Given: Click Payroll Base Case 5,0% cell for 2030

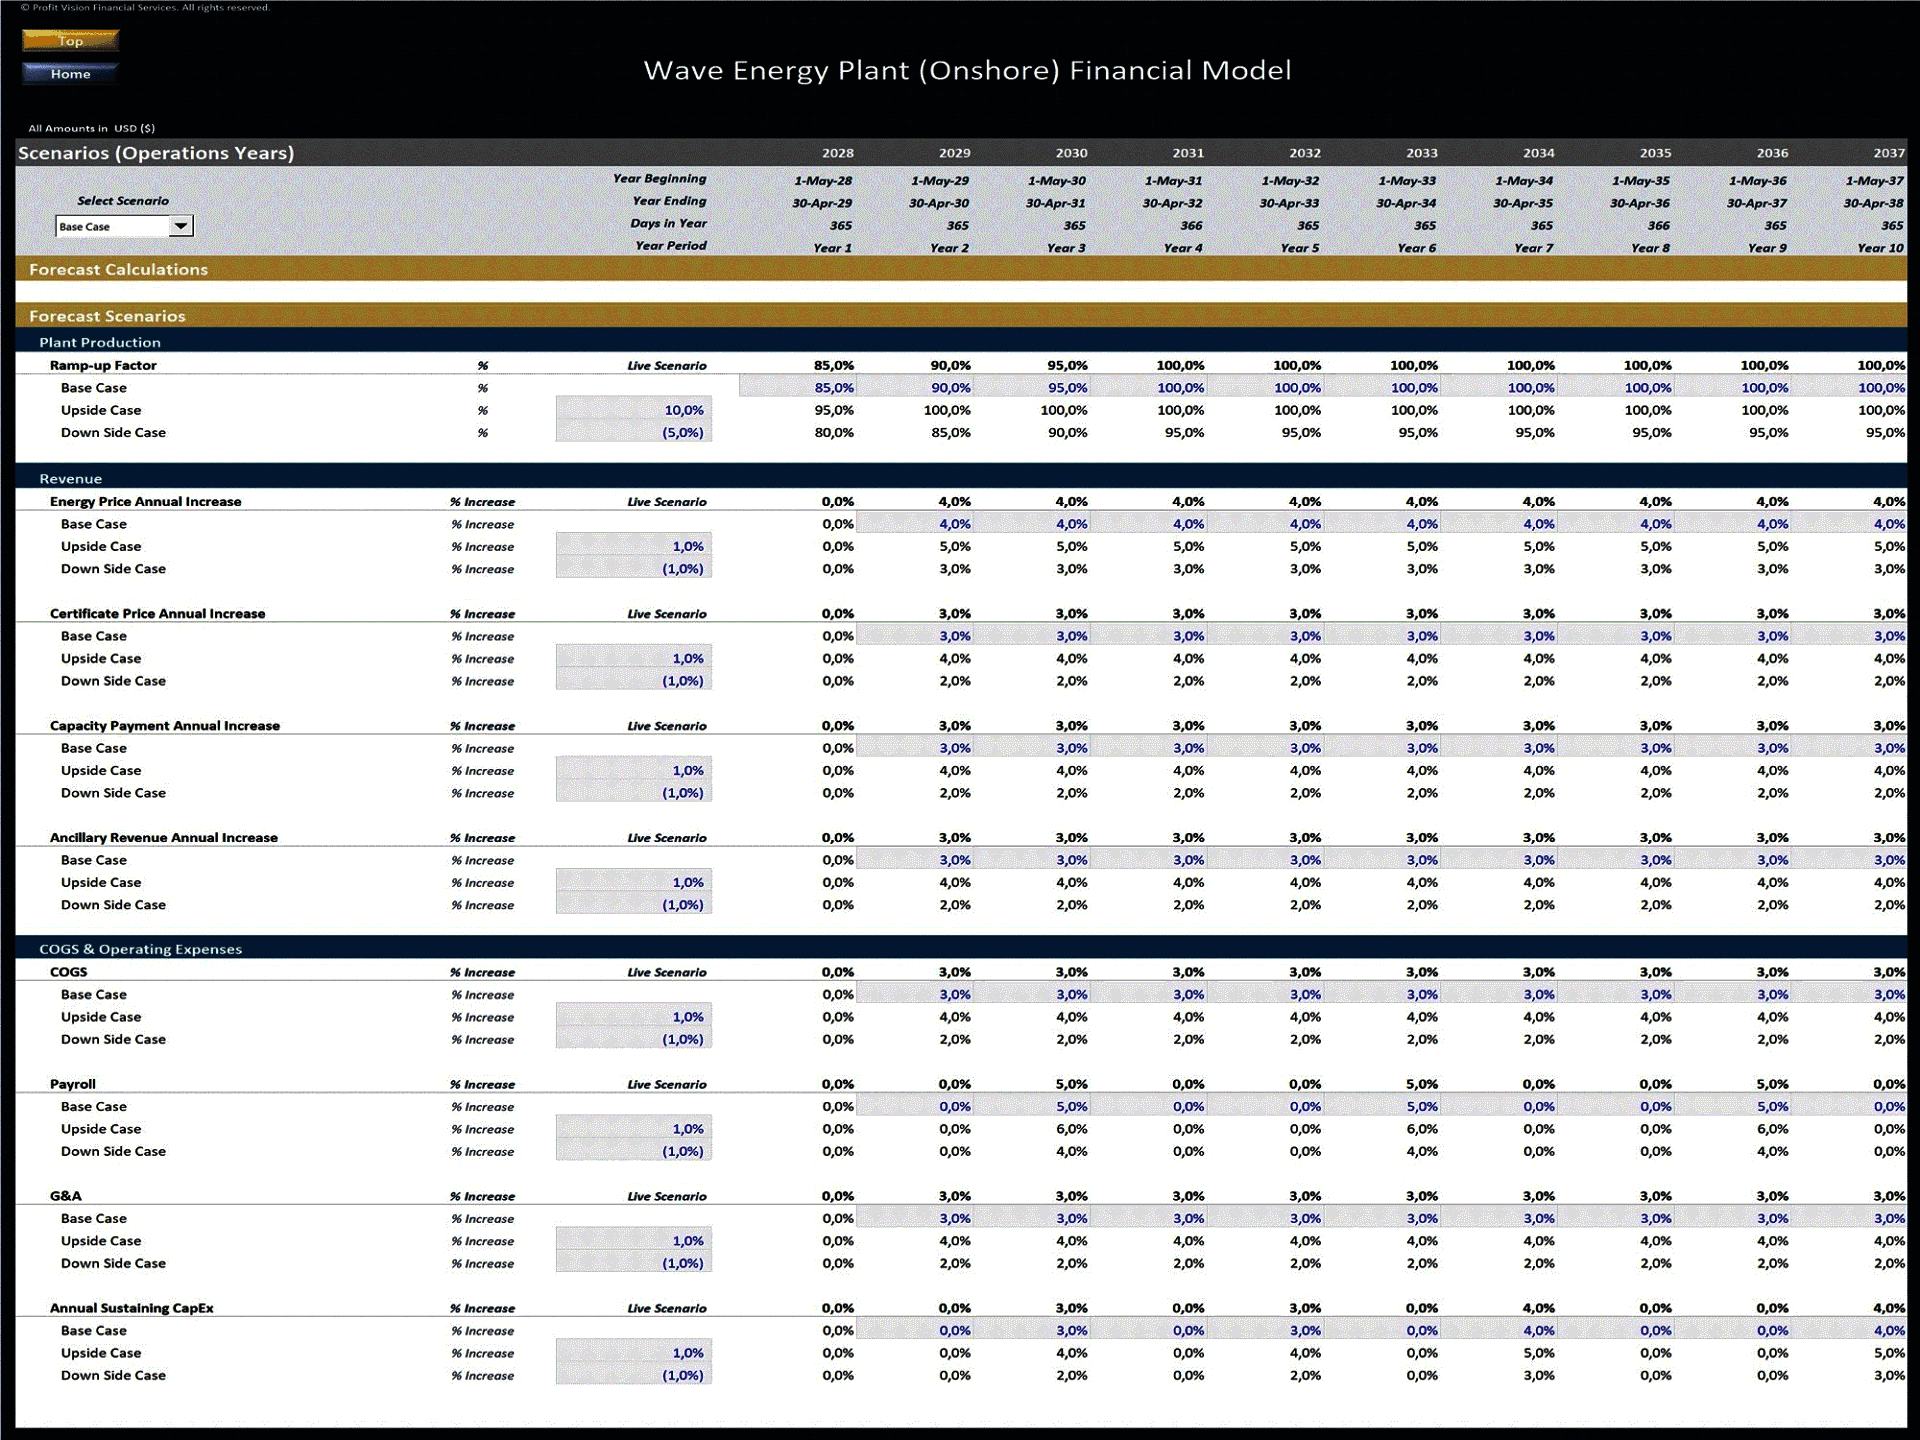Looking at the screenshot, I should point(1032,1106).
